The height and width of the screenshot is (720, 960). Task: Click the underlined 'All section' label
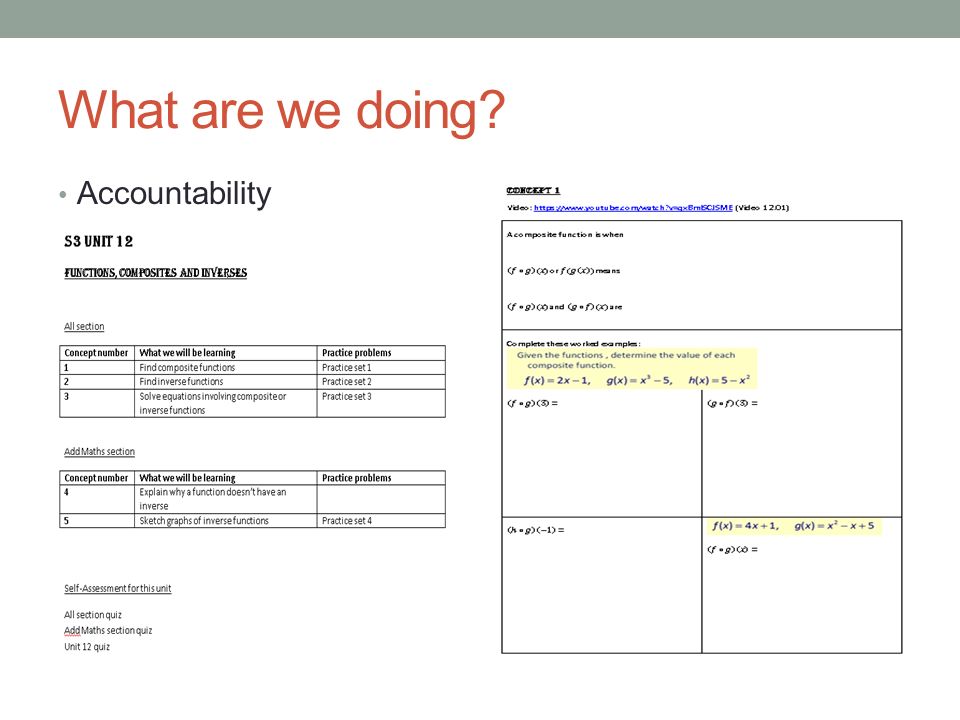(x=84, y=326)
